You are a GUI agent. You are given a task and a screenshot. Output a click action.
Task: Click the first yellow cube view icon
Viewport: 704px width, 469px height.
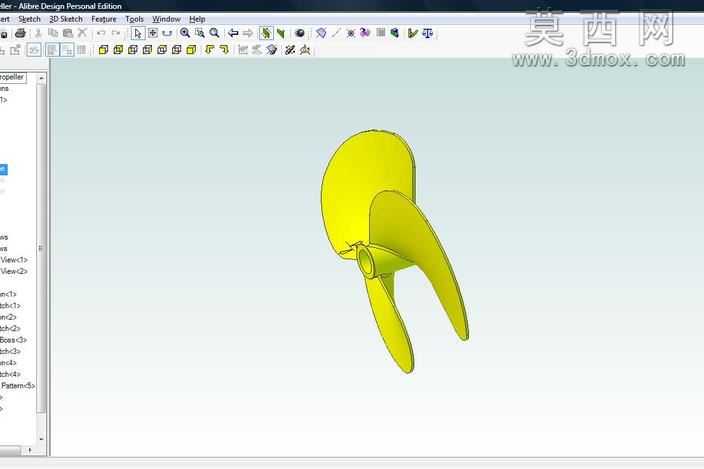103,50
